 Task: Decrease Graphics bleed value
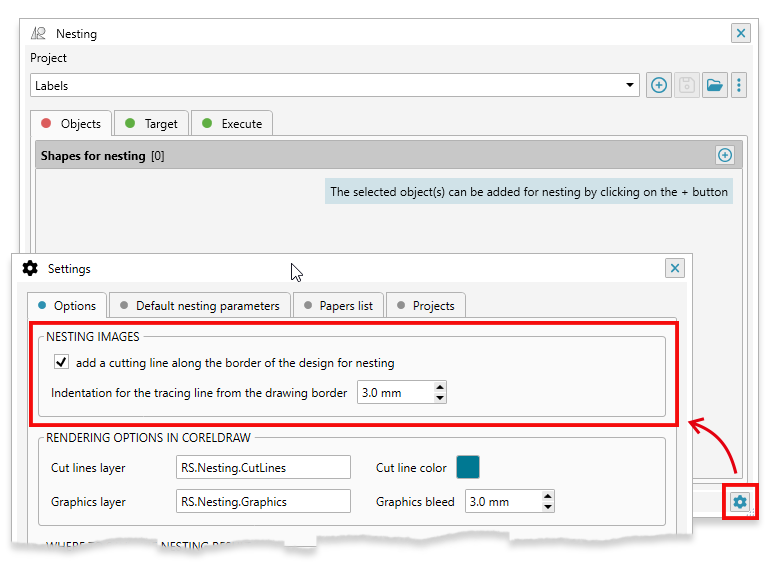[548, 506]
